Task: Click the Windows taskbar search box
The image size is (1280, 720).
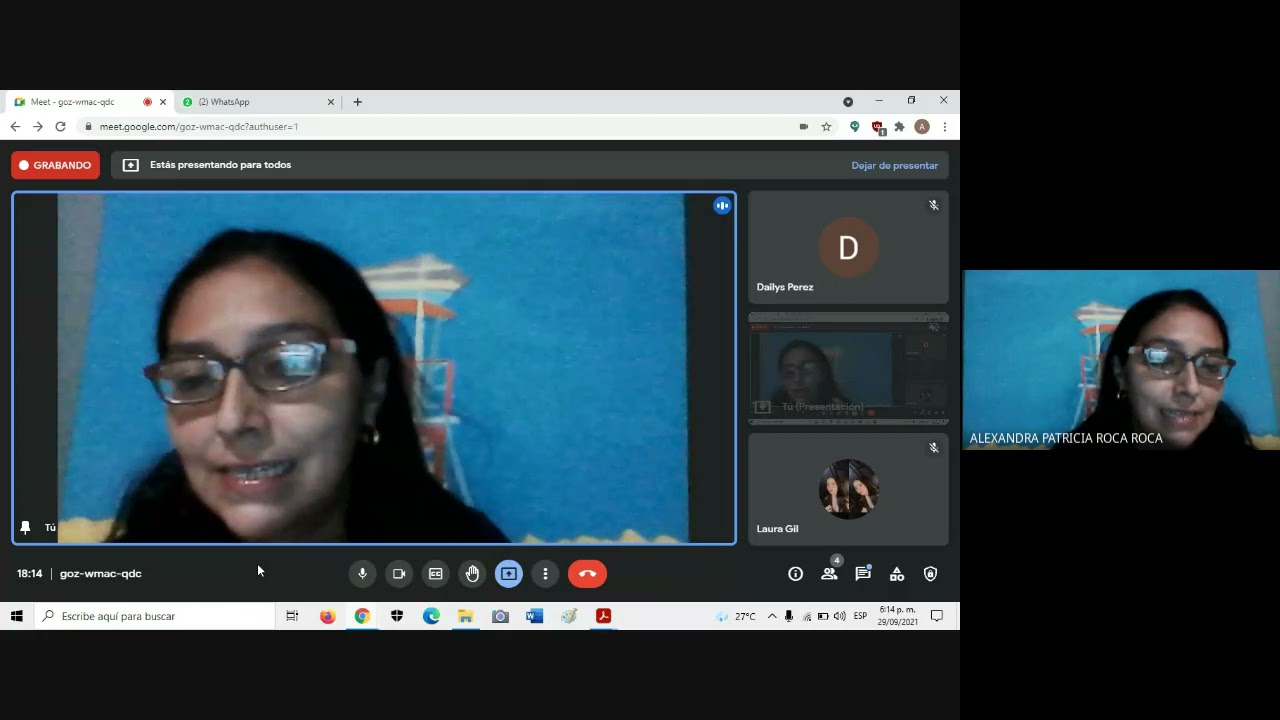Action: 154,616
